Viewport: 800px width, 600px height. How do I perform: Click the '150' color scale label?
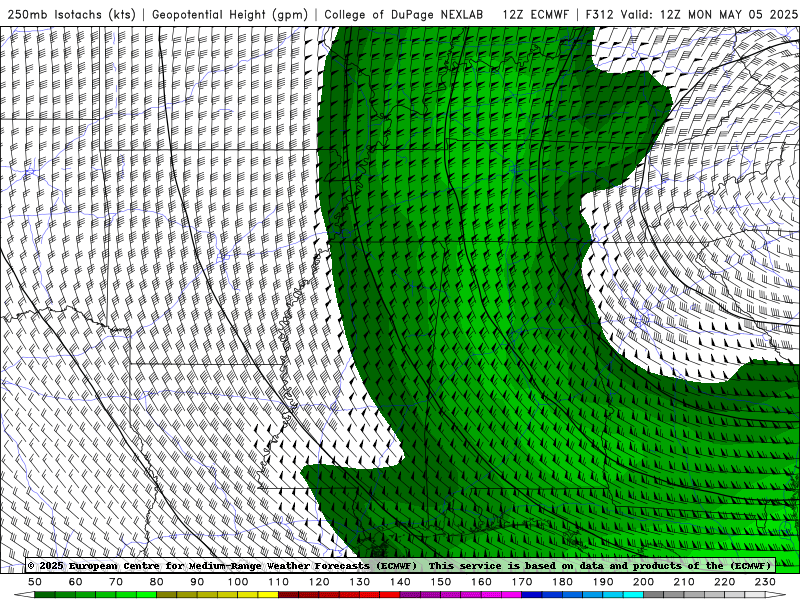pos(440,582)
